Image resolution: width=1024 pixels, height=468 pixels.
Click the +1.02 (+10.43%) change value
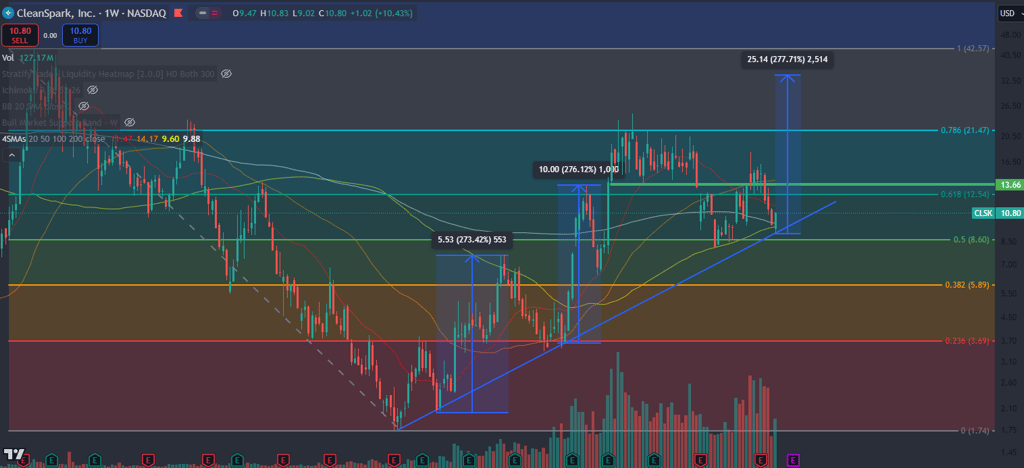tap(379, 12)
